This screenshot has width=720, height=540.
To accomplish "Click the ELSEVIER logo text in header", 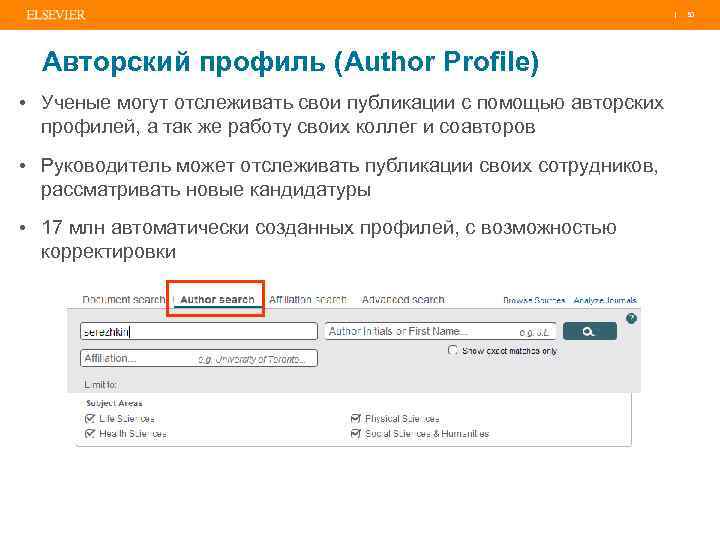I will 56,15.
